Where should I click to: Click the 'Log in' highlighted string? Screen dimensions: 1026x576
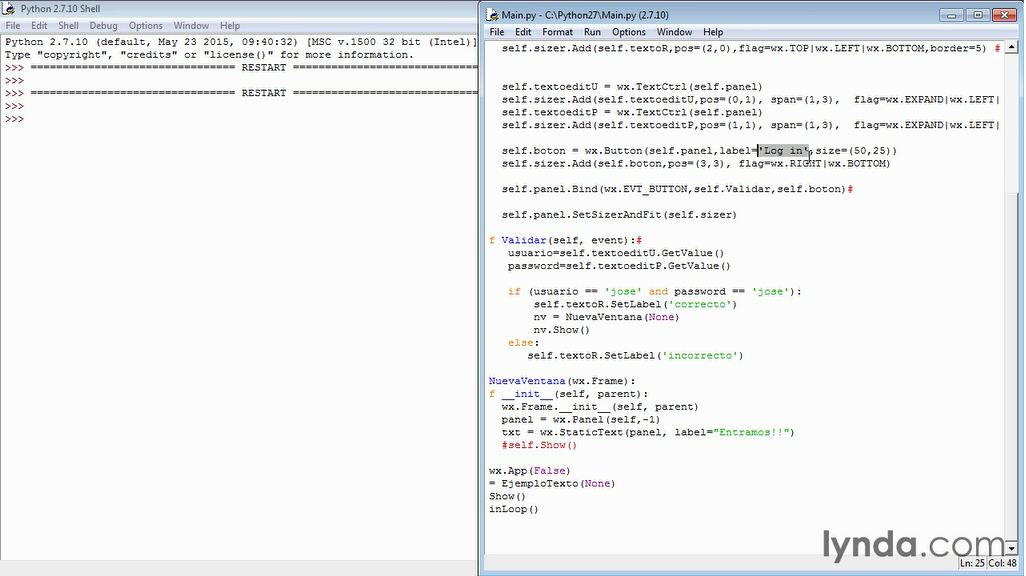coord(784,151)
